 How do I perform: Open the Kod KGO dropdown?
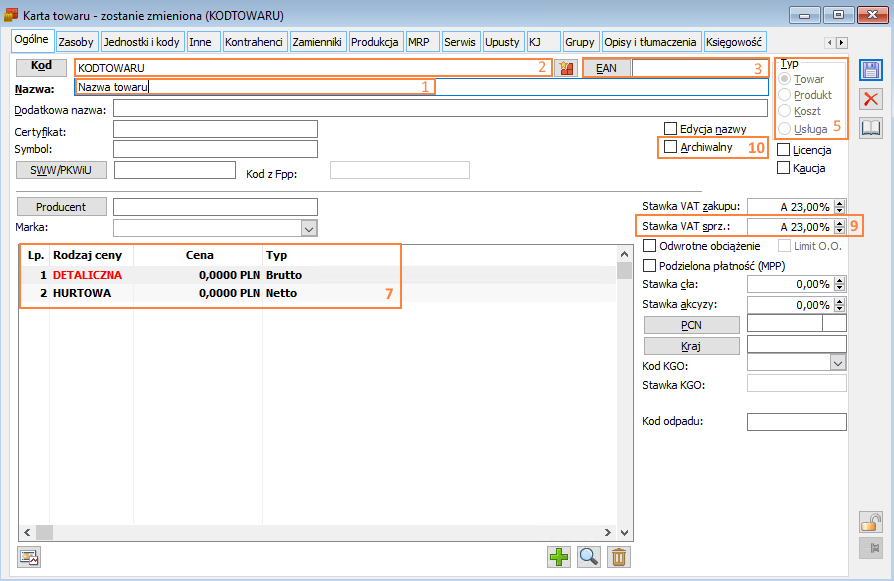[x=838, y=364]
